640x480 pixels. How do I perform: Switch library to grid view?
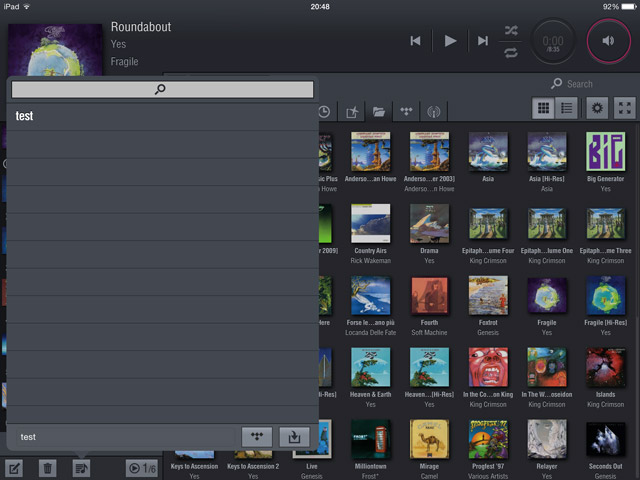point(545,109)
